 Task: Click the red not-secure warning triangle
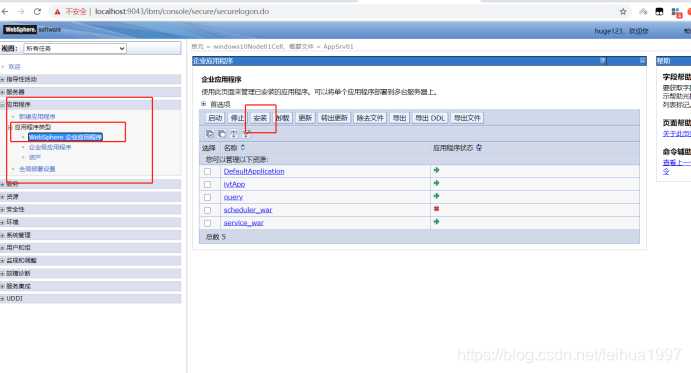[57, 12]
